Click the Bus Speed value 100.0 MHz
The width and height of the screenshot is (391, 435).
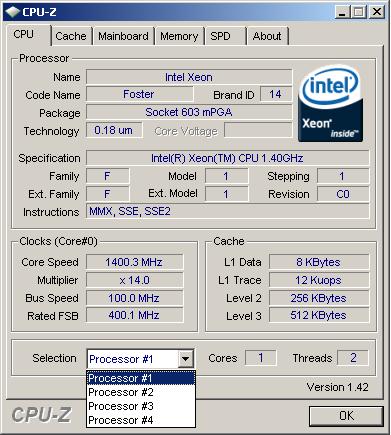click(134, 298)
